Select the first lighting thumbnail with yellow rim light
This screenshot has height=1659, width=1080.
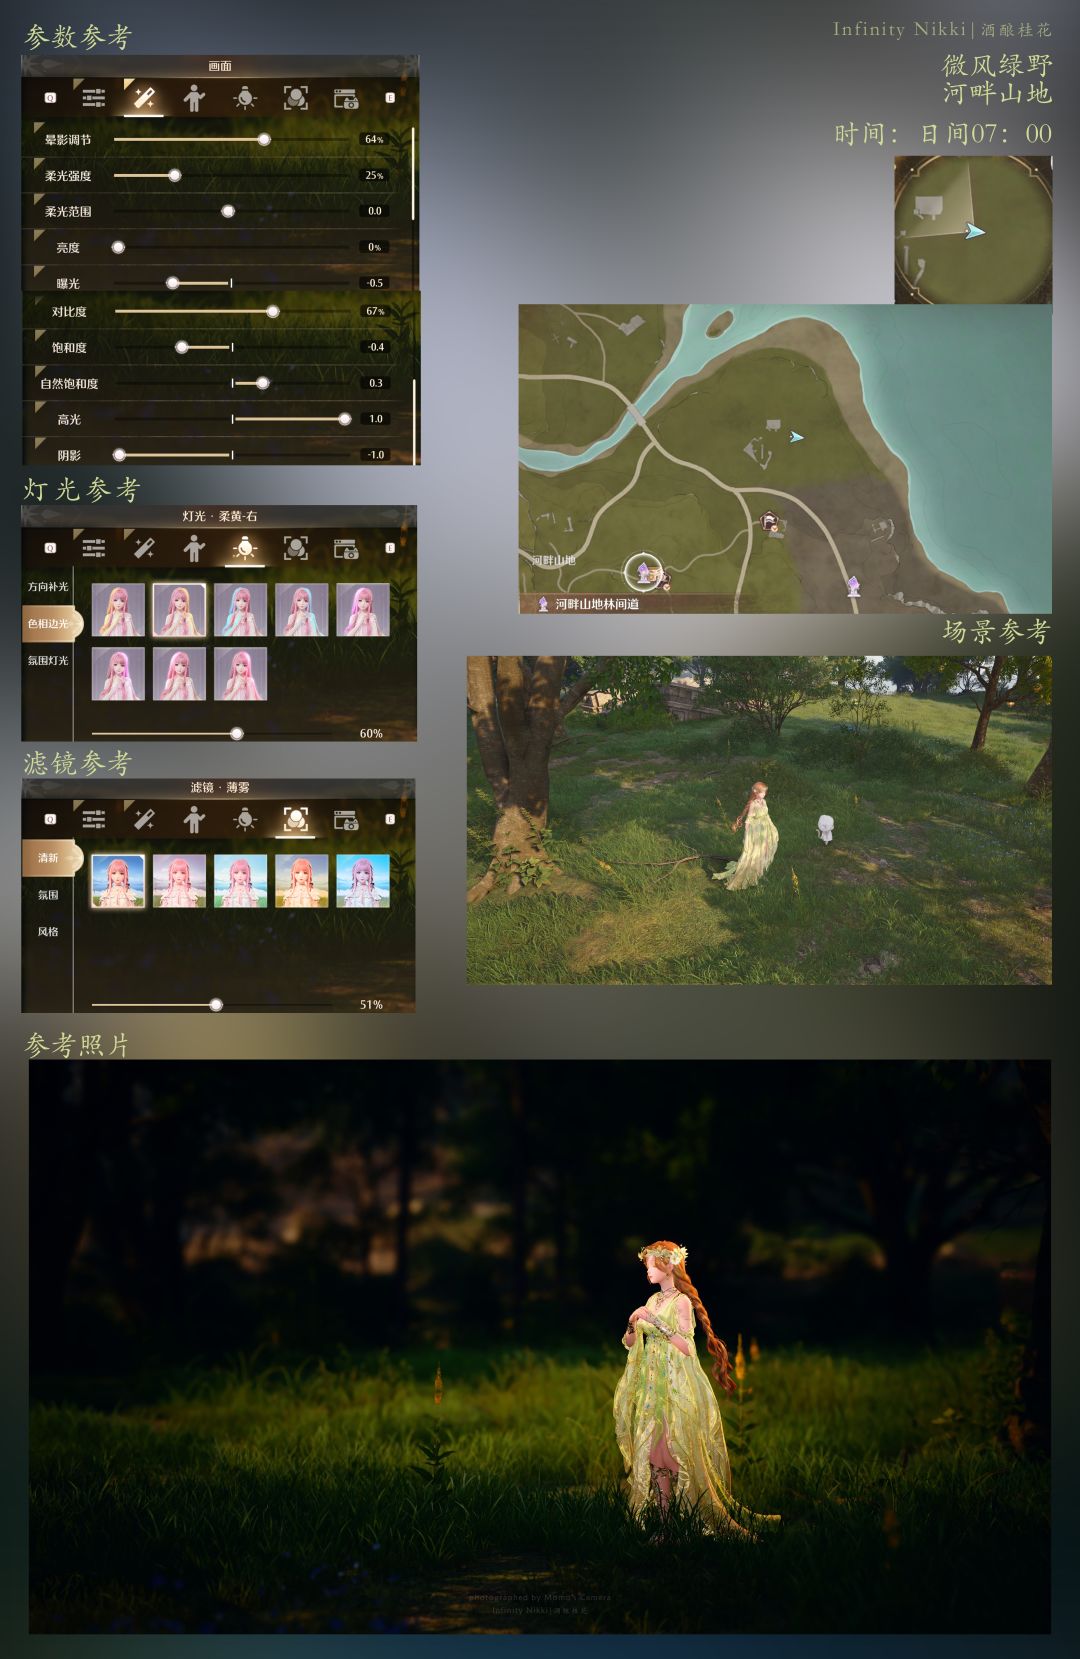tap(118, 610)
